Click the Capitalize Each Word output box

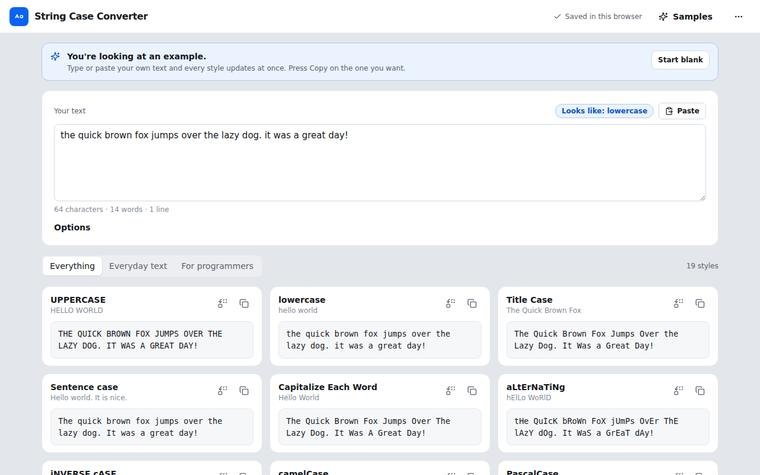380,427
